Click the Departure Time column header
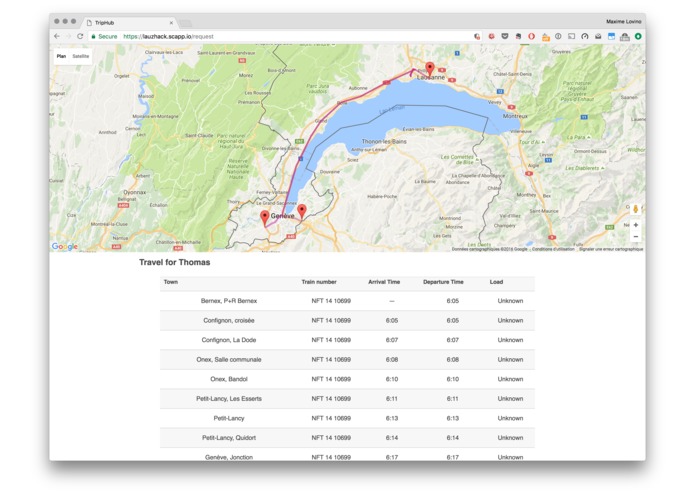Screen dimensions: 695x494 [443, 282]
